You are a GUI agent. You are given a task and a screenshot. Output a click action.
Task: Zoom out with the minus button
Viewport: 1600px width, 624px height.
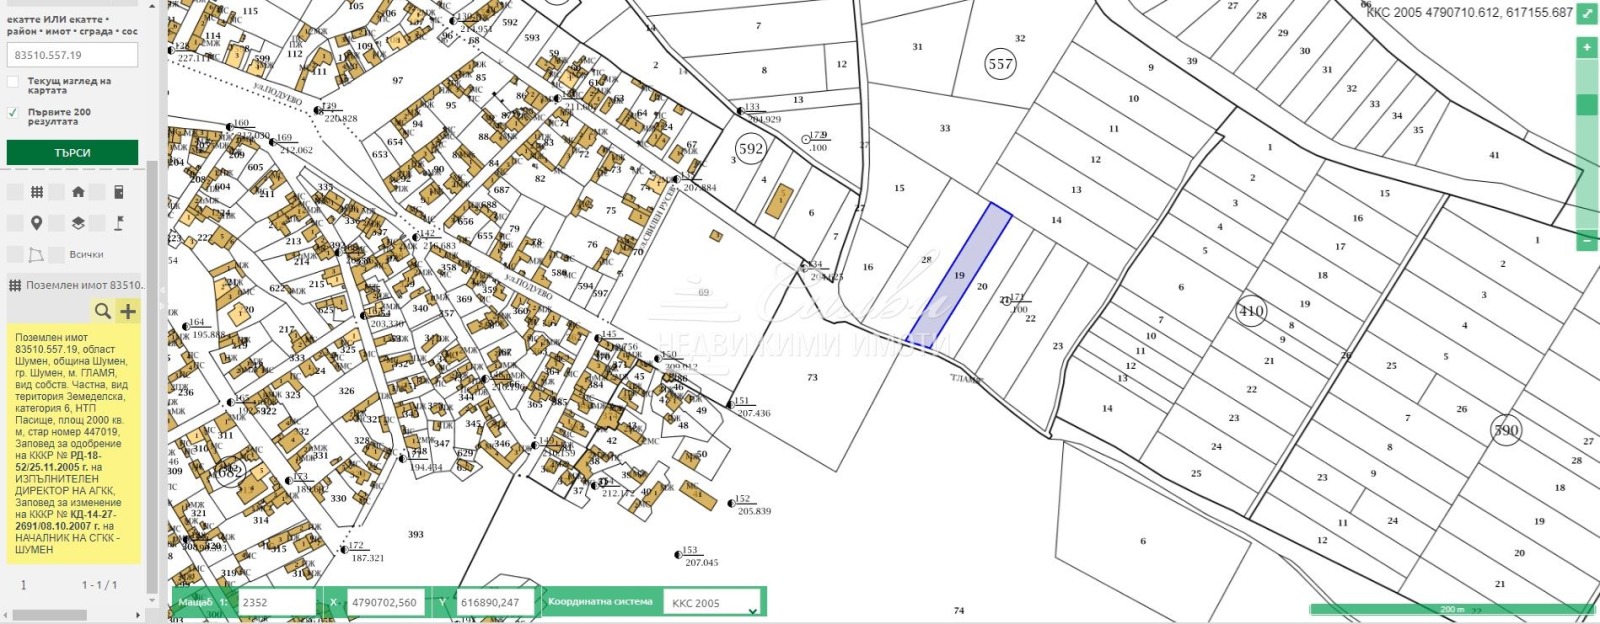(1587, 241)
